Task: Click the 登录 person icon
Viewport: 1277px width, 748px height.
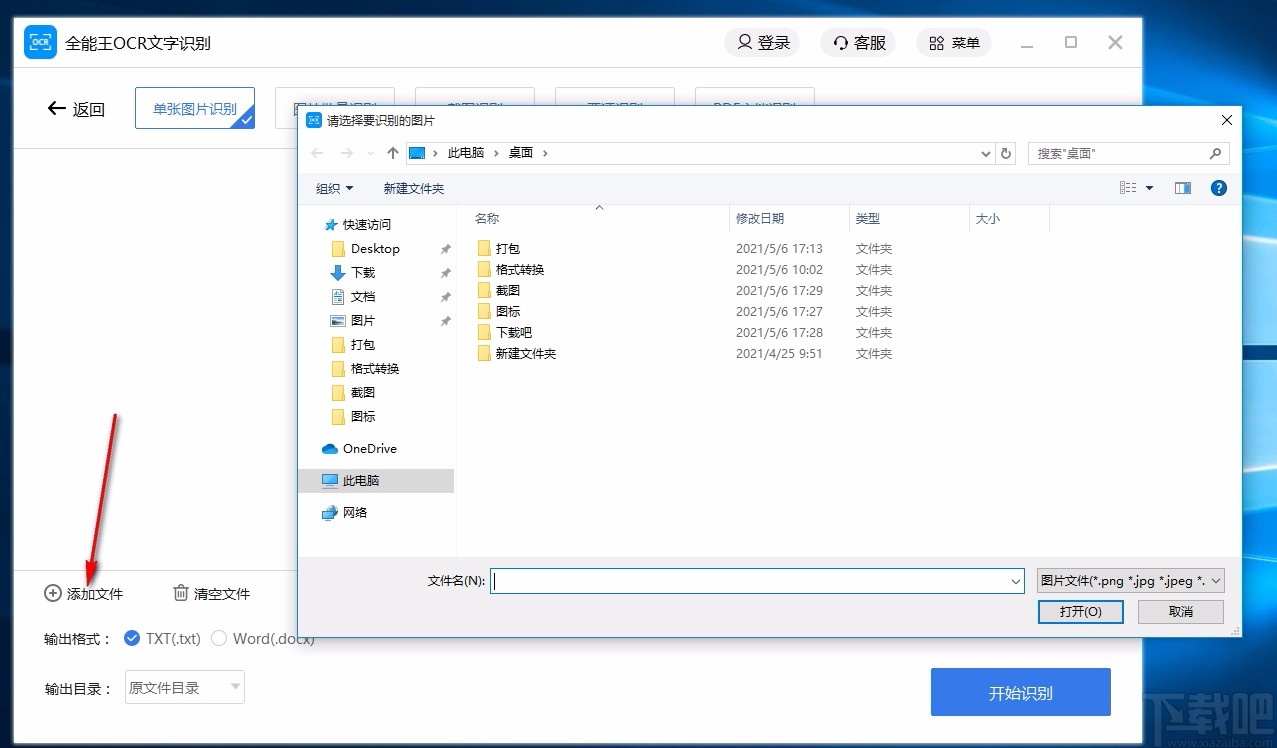Action: pos(744,42)
